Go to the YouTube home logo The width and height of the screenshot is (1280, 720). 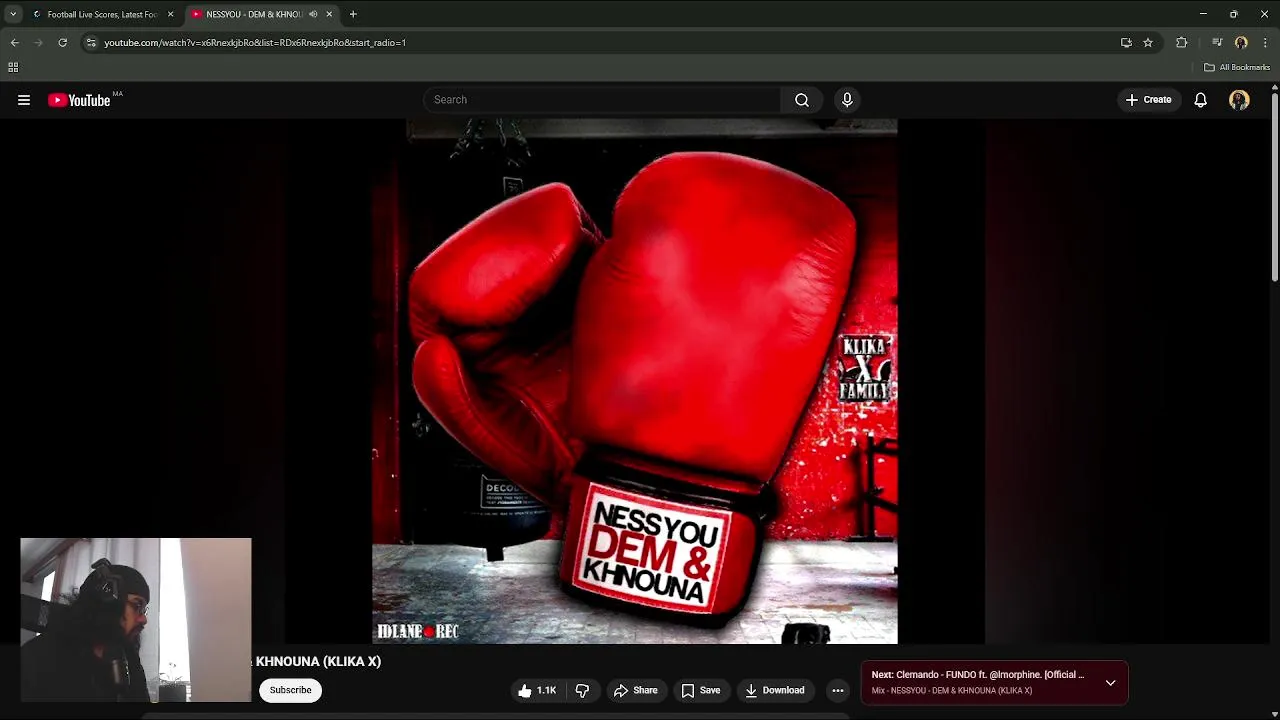coord(79,100)
